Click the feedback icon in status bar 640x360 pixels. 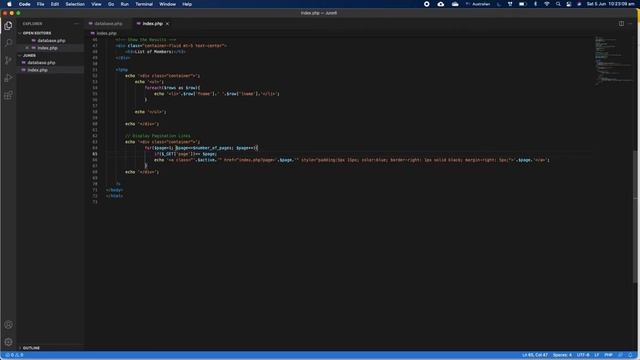pyautogui.click(x=621, y=355)
